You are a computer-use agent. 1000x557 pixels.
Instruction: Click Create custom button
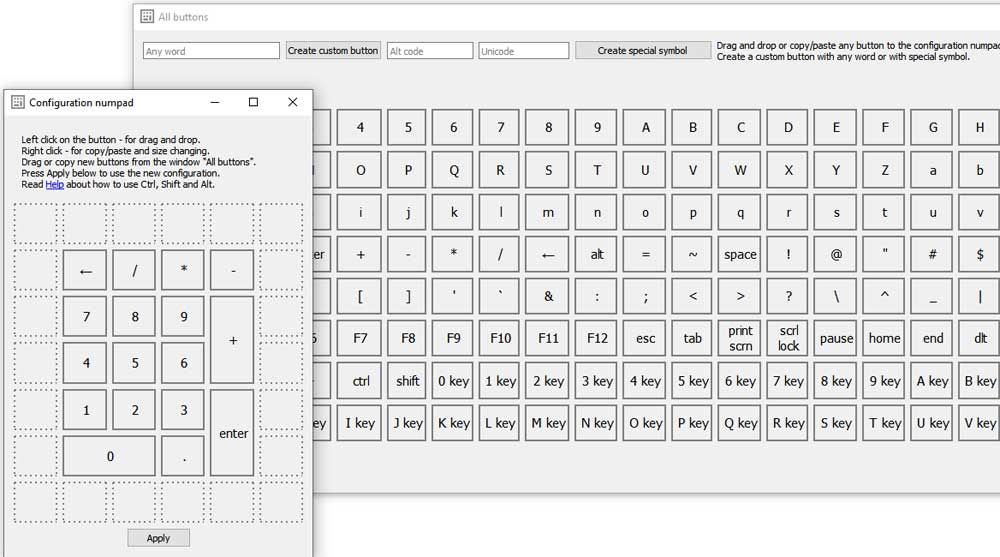pyautogui.click(x=332, y=50)
